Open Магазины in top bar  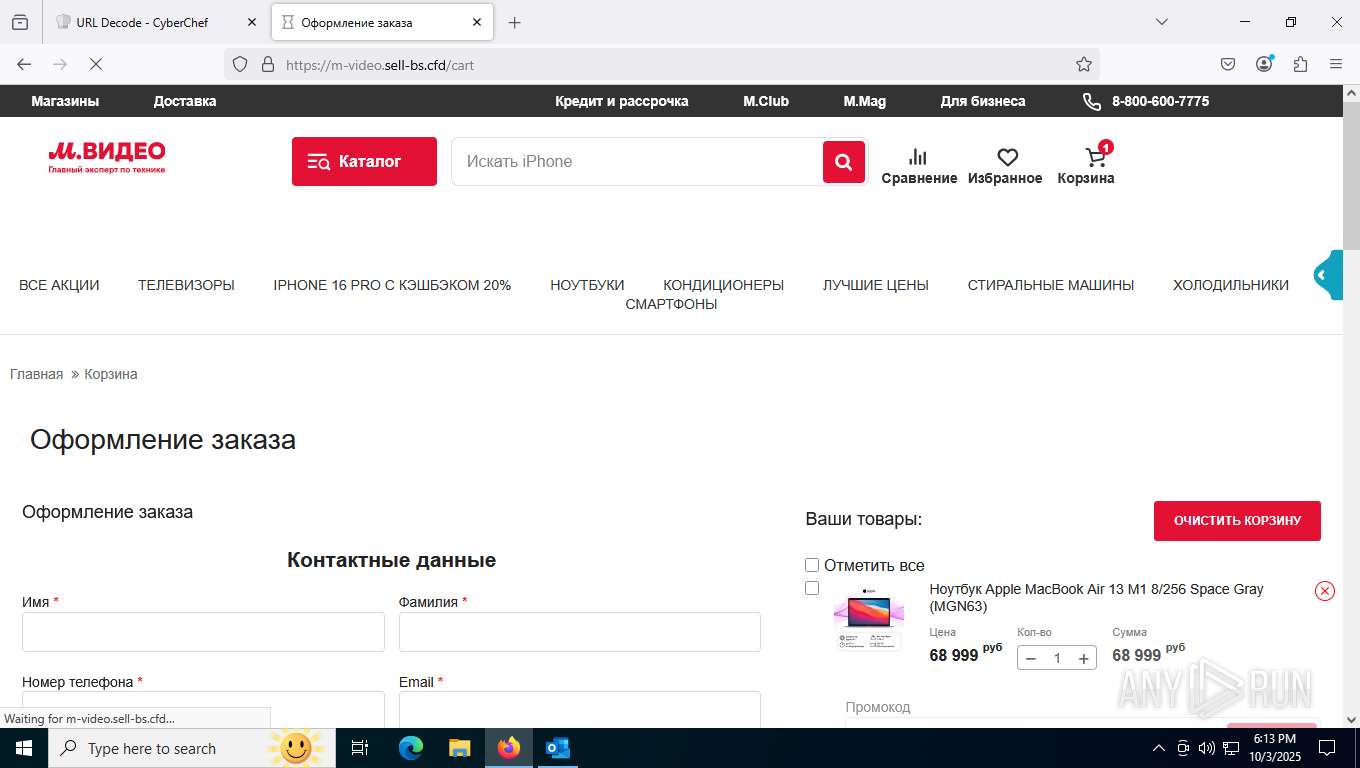65,101
